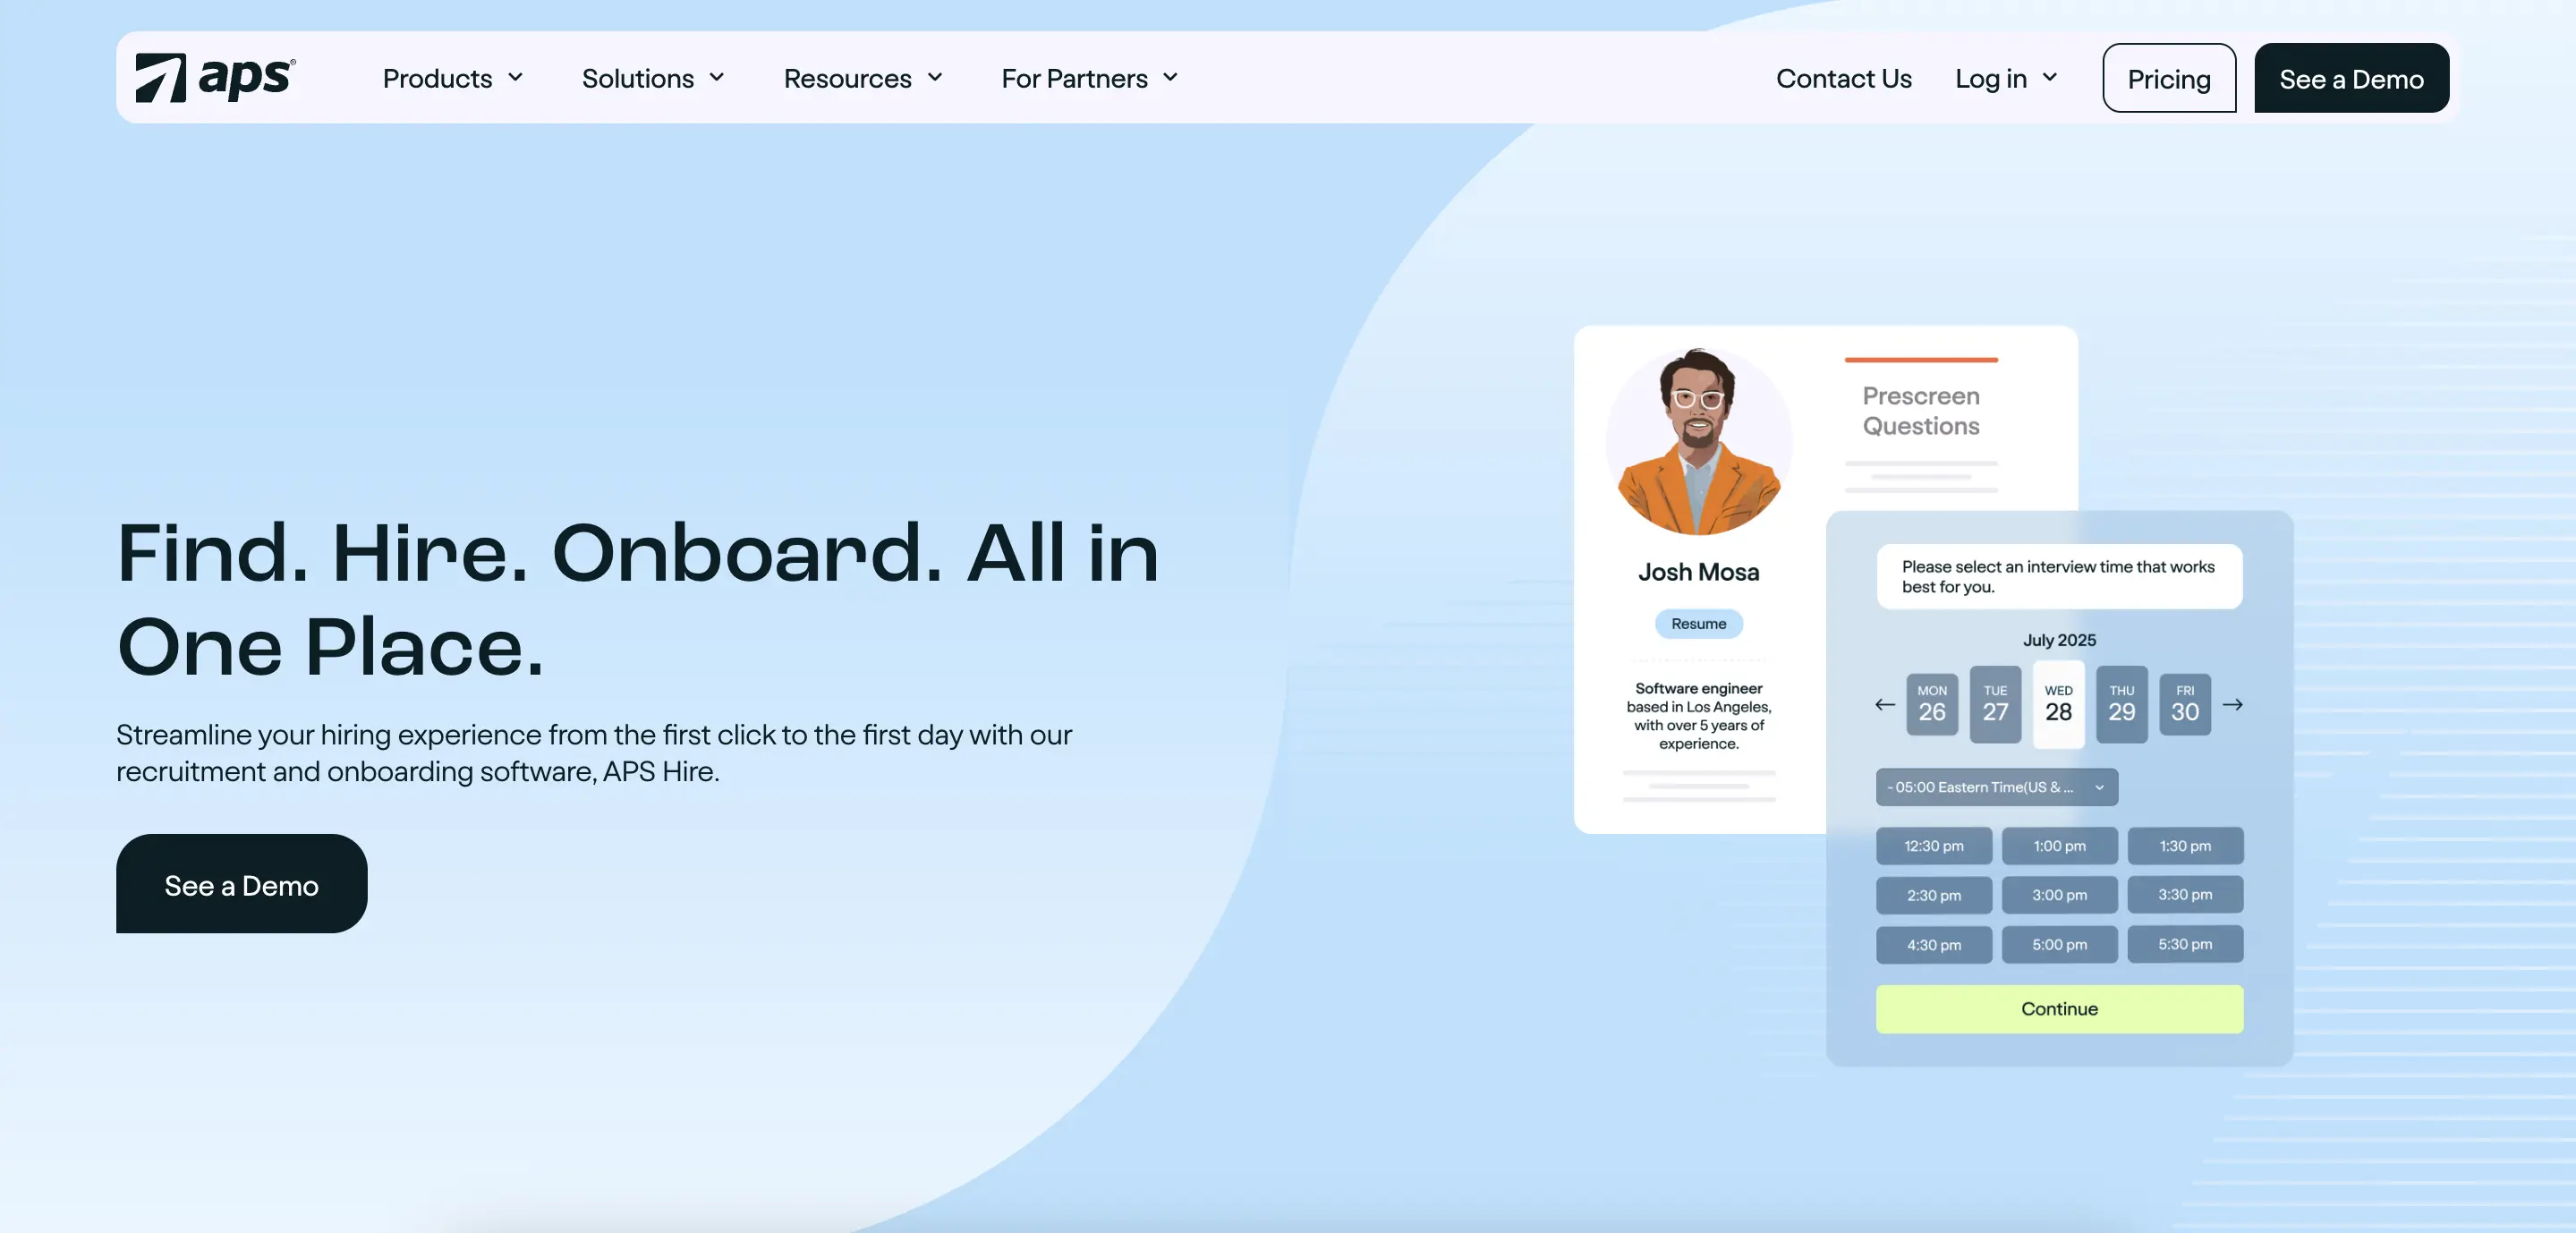Open Josh Mosa's Resume
2576x1233 pixels.
[x=1698, y=624]
